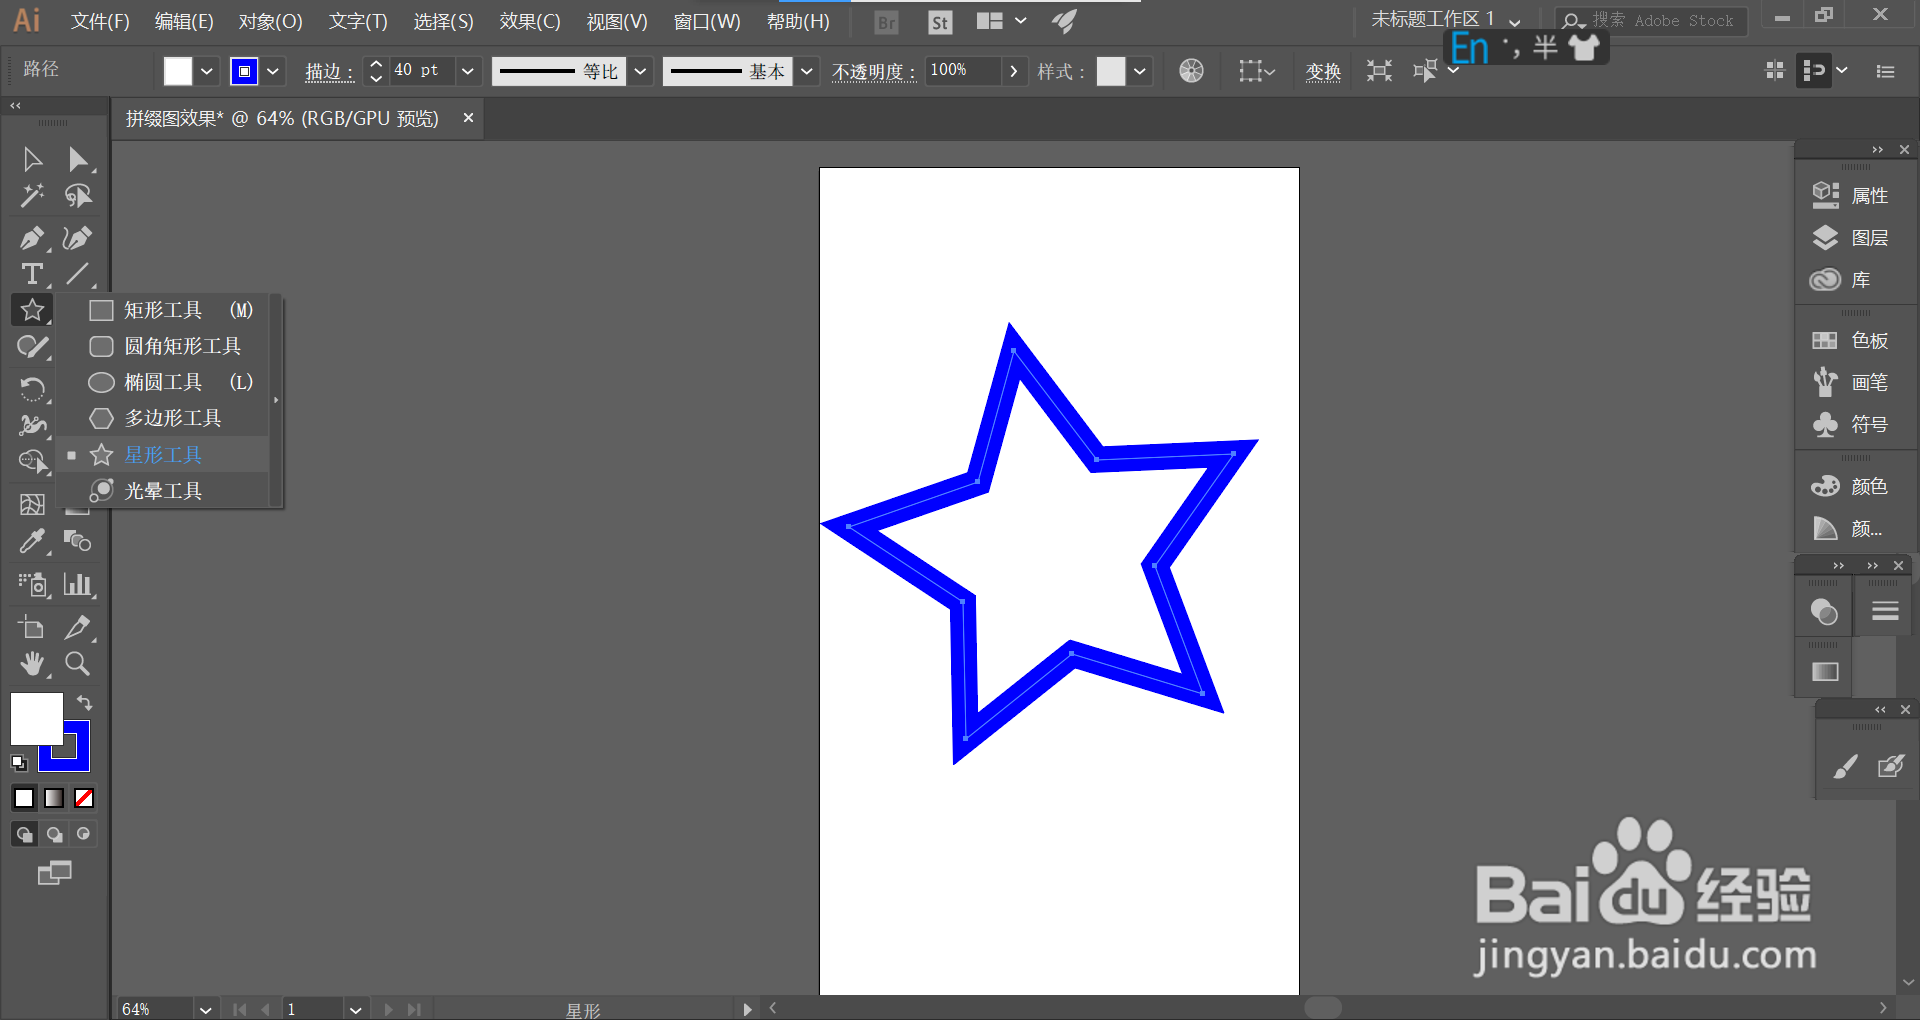Open the 色板 swatches panel
The image size is (1920, 1020).
tap(1852, 341)
